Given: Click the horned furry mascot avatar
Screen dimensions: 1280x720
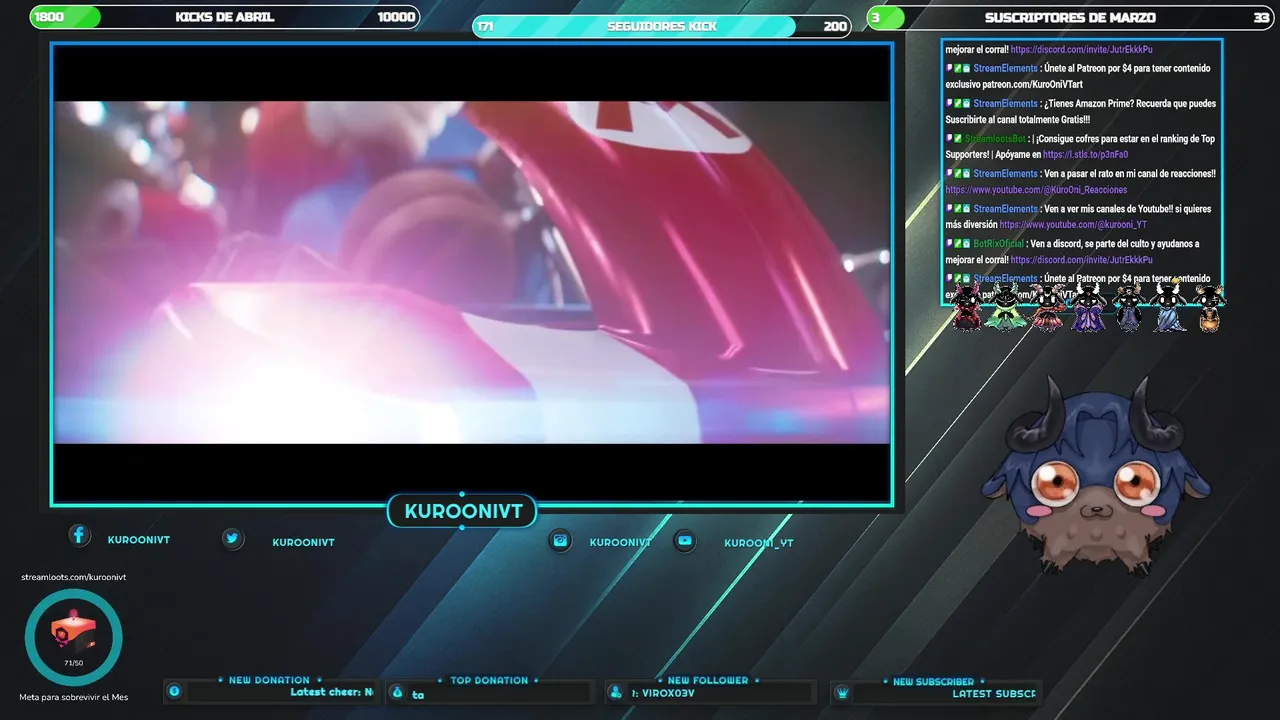Looking at the screenshot, I should (1096, 476).
